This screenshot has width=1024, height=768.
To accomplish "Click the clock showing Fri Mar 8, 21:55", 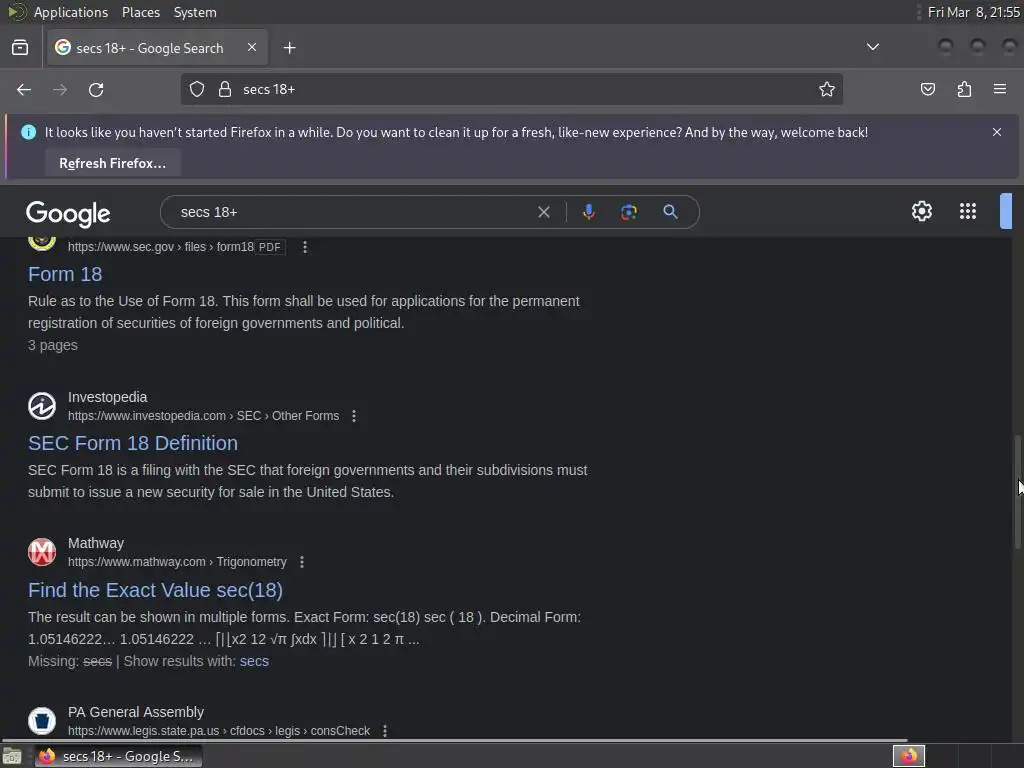I will coord(973,12).
